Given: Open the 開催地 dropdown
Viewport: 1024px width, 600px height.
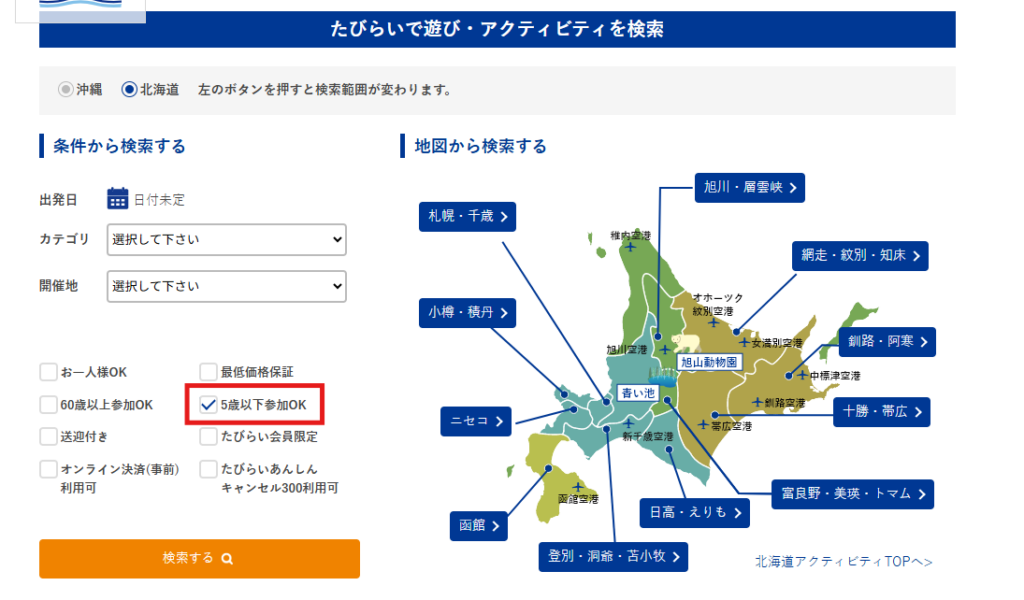Looking at the screenshot, I should pos(227,286).
